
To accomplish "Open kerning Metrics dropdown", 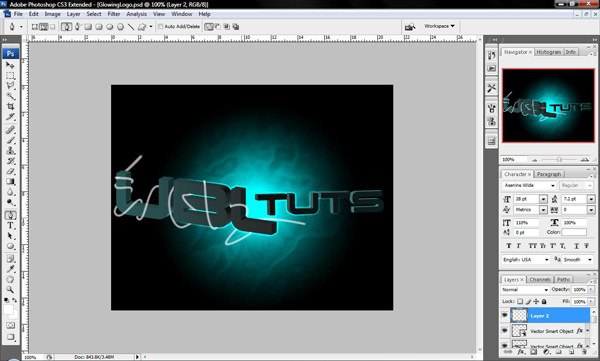I will (x=543, y=210).
